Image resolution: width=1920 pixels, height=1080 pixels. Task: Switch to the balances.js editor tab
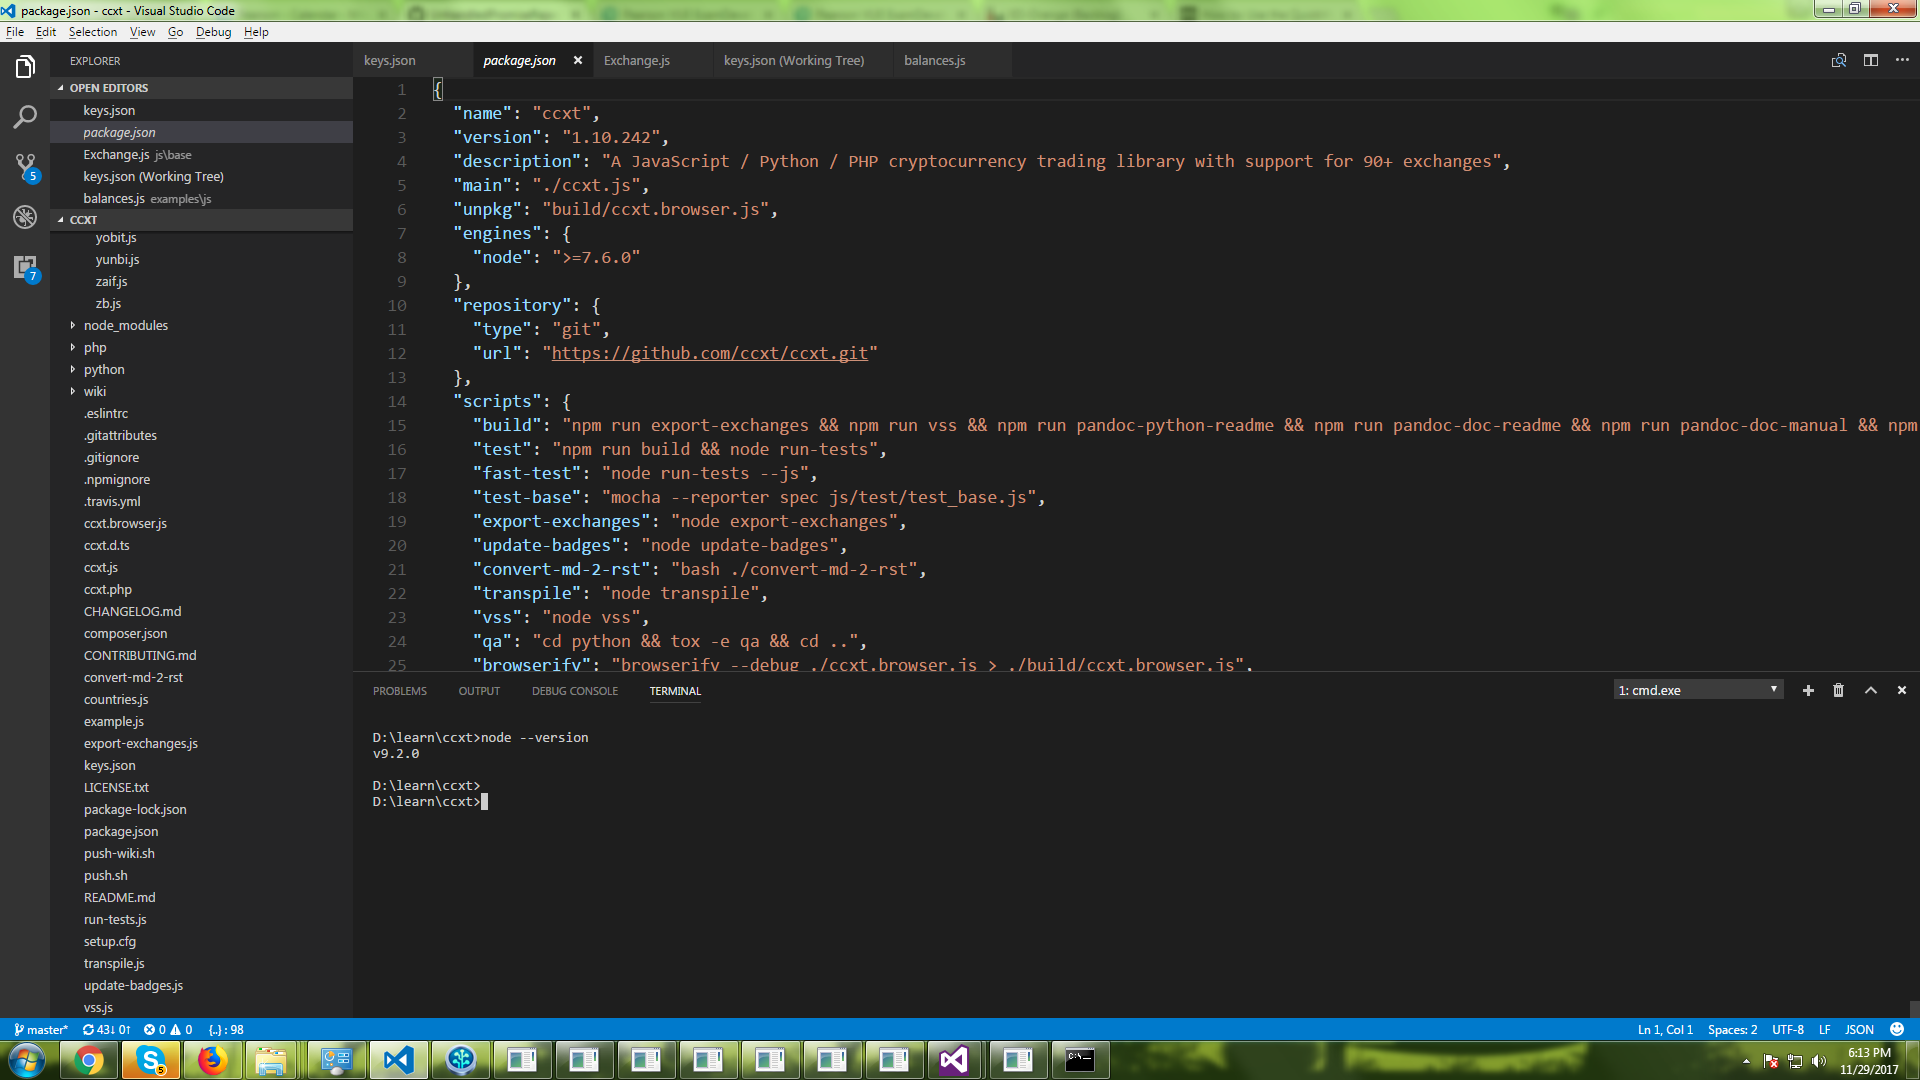click(934, 60)
